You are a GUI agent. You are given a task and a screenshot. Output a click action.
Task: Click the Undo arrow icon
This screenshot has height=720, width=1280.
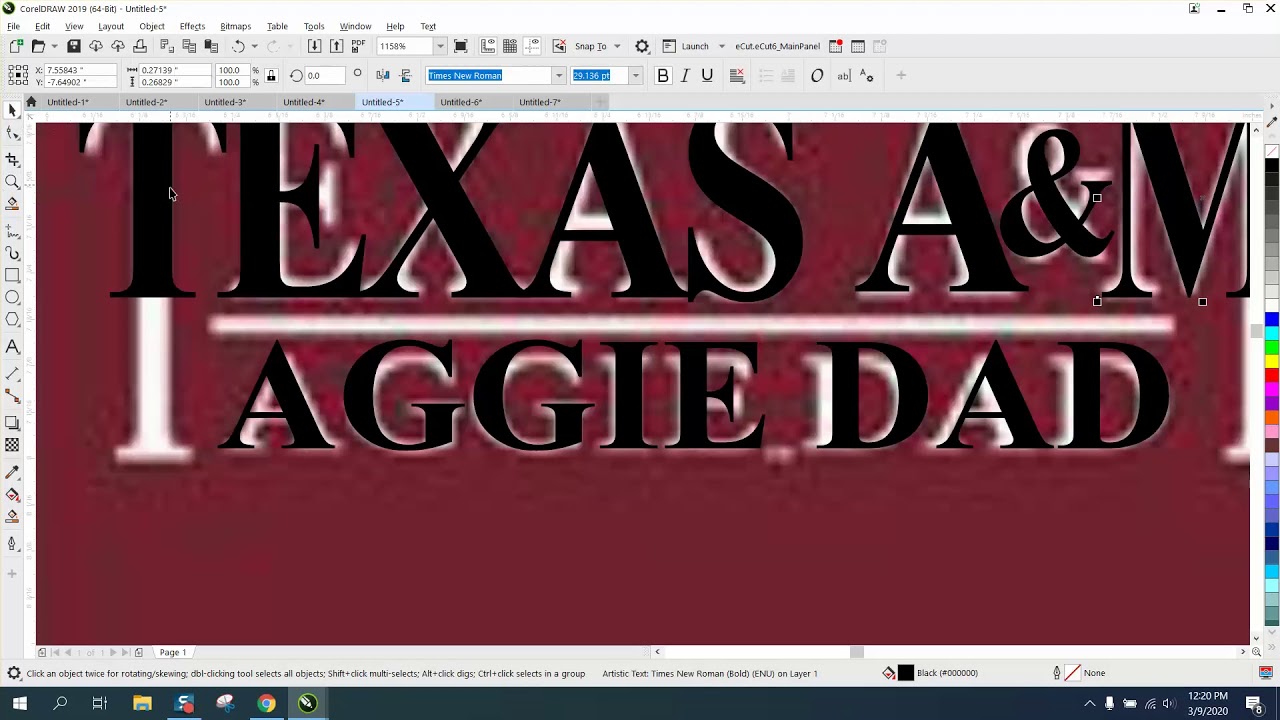pos(238,46)
